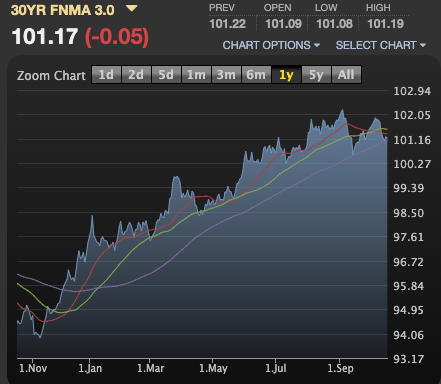Click the 100.27 price axis label
The image size is (441, 384).
pos(412,164)
